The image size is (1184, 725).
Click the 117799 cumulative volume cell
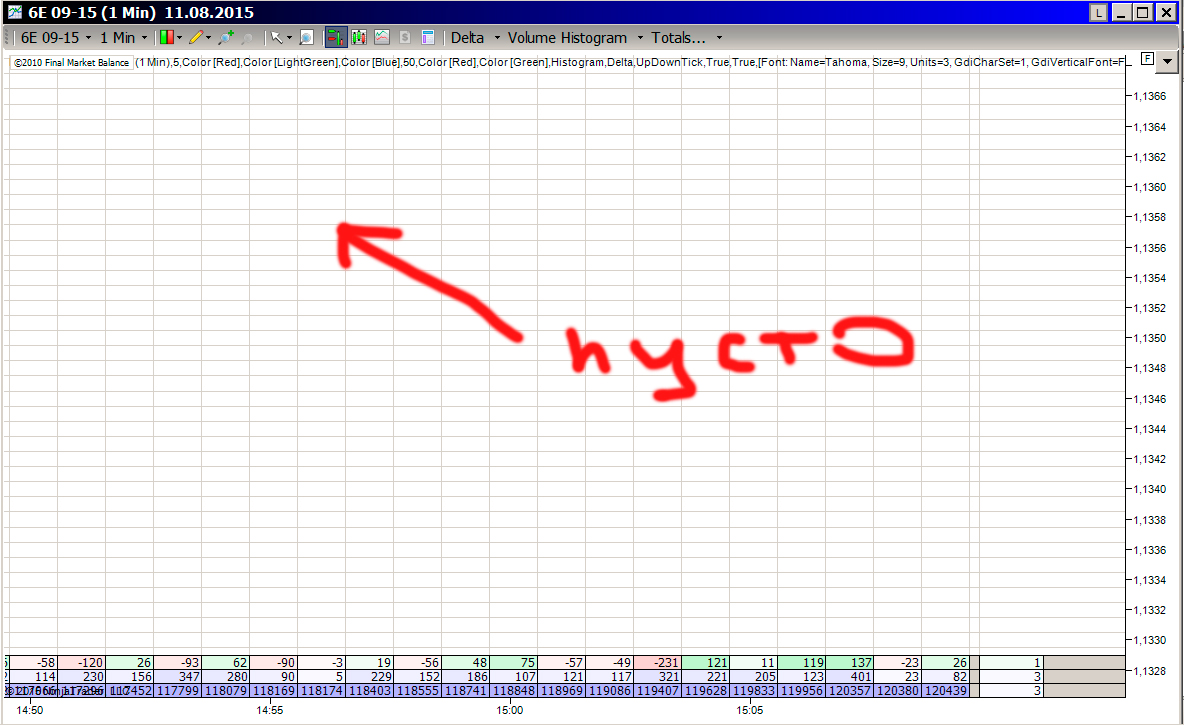coord(177,690)
